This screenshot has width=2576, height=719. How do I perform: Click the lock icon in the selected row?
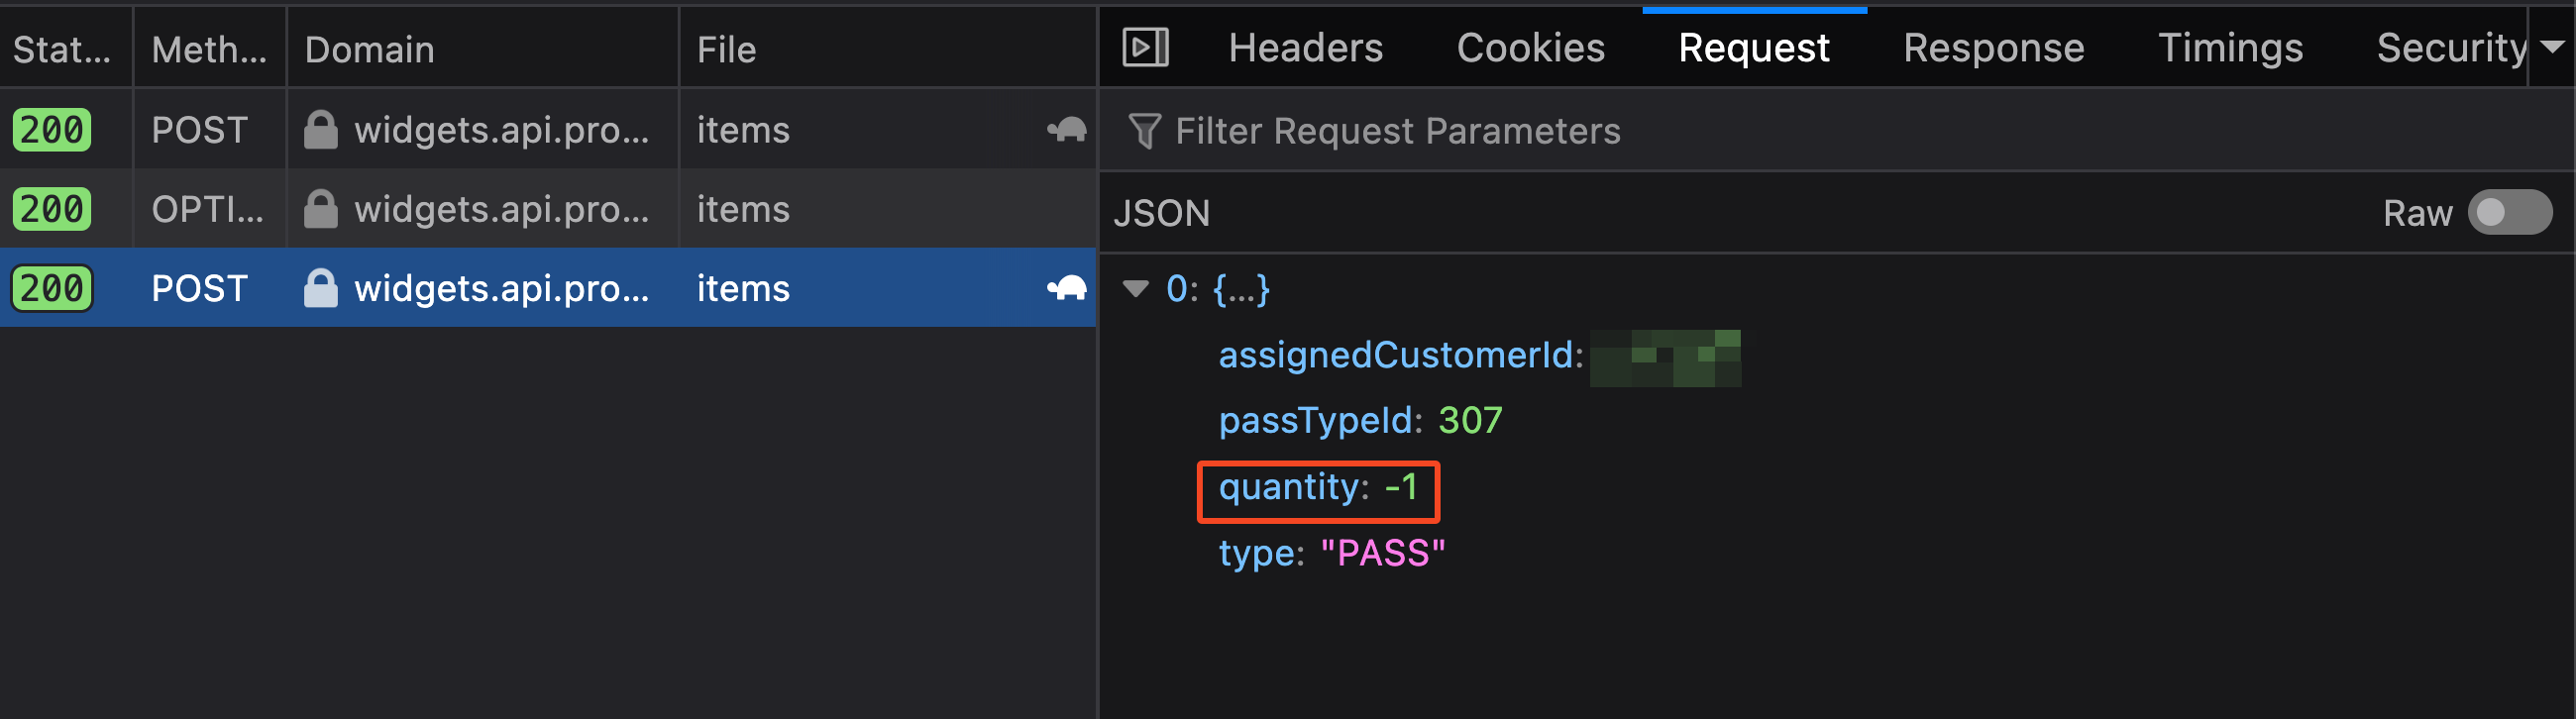click(x=320, y=288)
